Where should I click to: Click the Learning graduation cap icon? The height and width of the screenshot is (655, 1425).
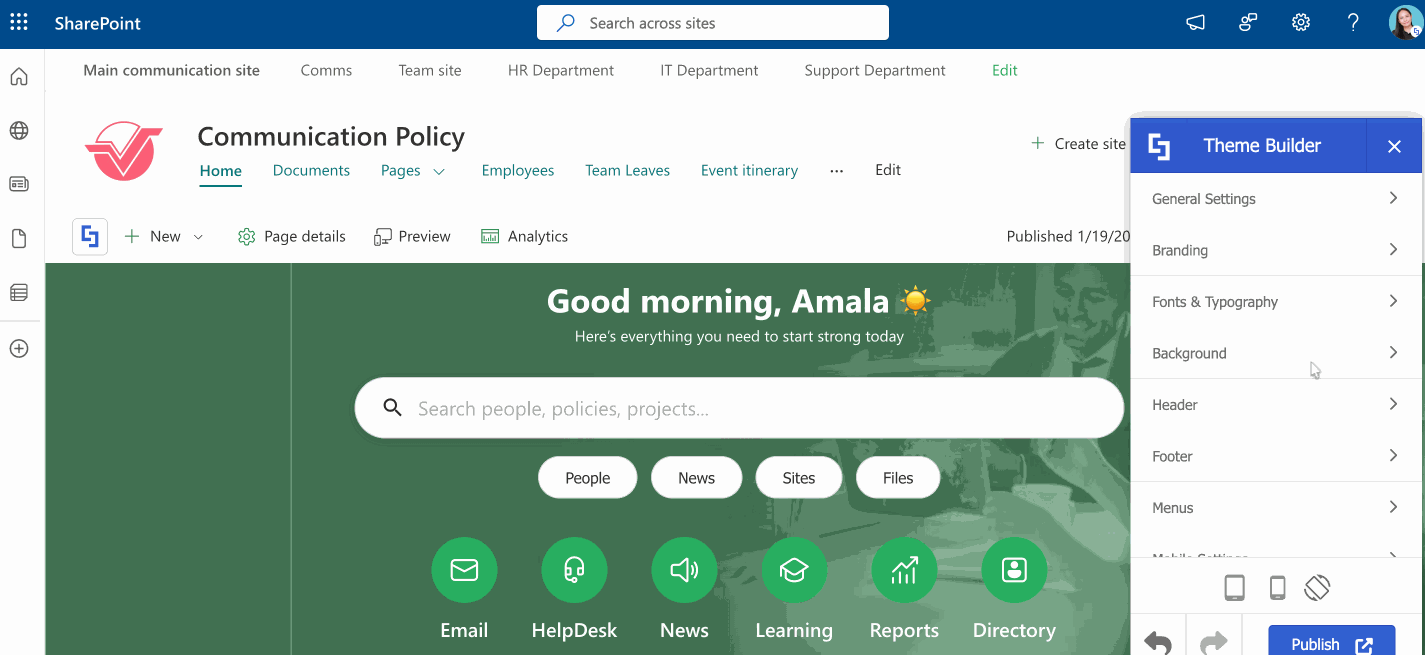tap(794, 570)
